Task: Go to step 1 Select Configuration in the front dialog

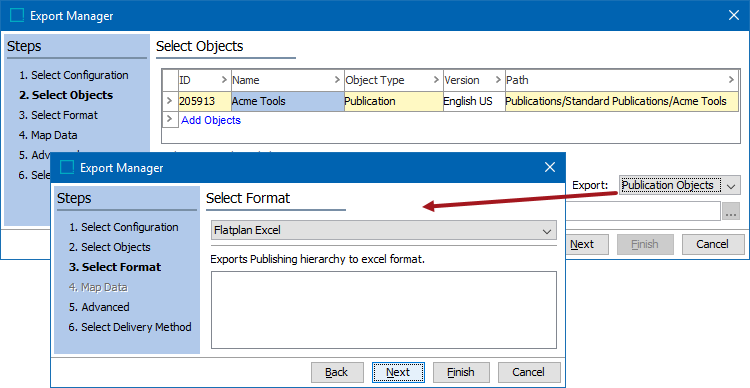Action: pyautogui.click(x=123, y=227)
